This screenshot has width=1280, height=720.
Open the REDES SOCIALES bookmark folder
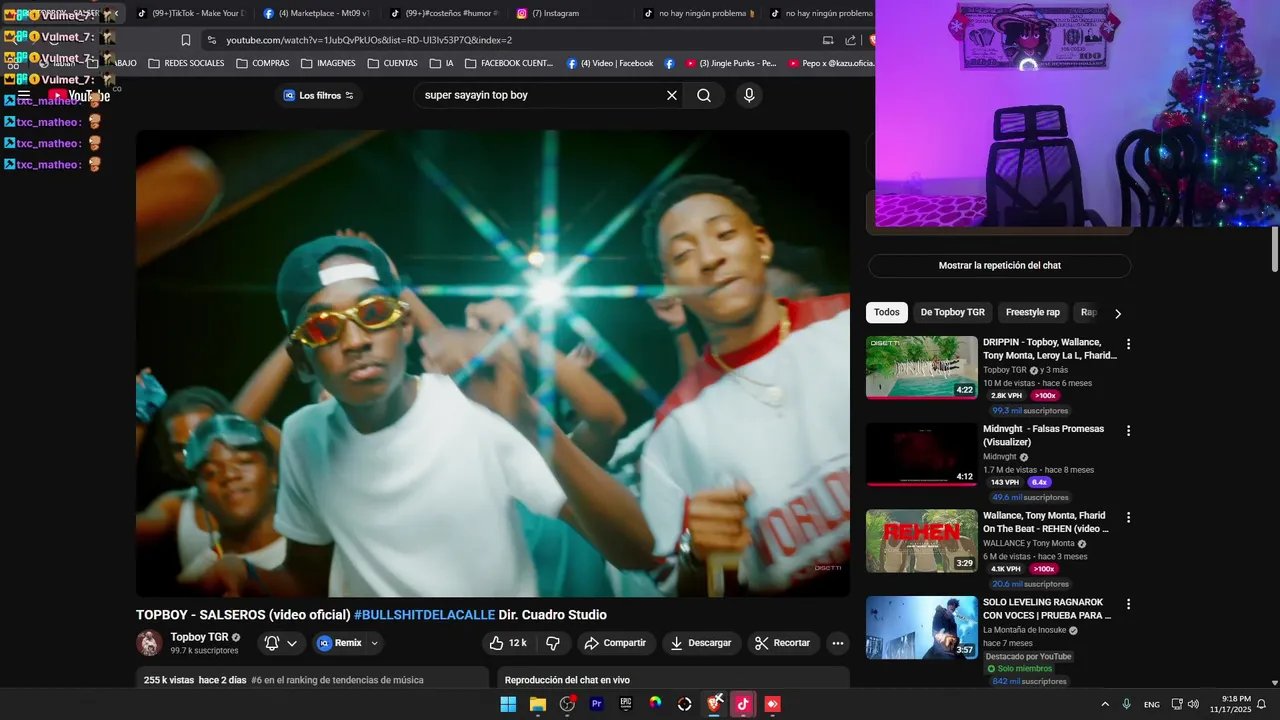(186, 63)
